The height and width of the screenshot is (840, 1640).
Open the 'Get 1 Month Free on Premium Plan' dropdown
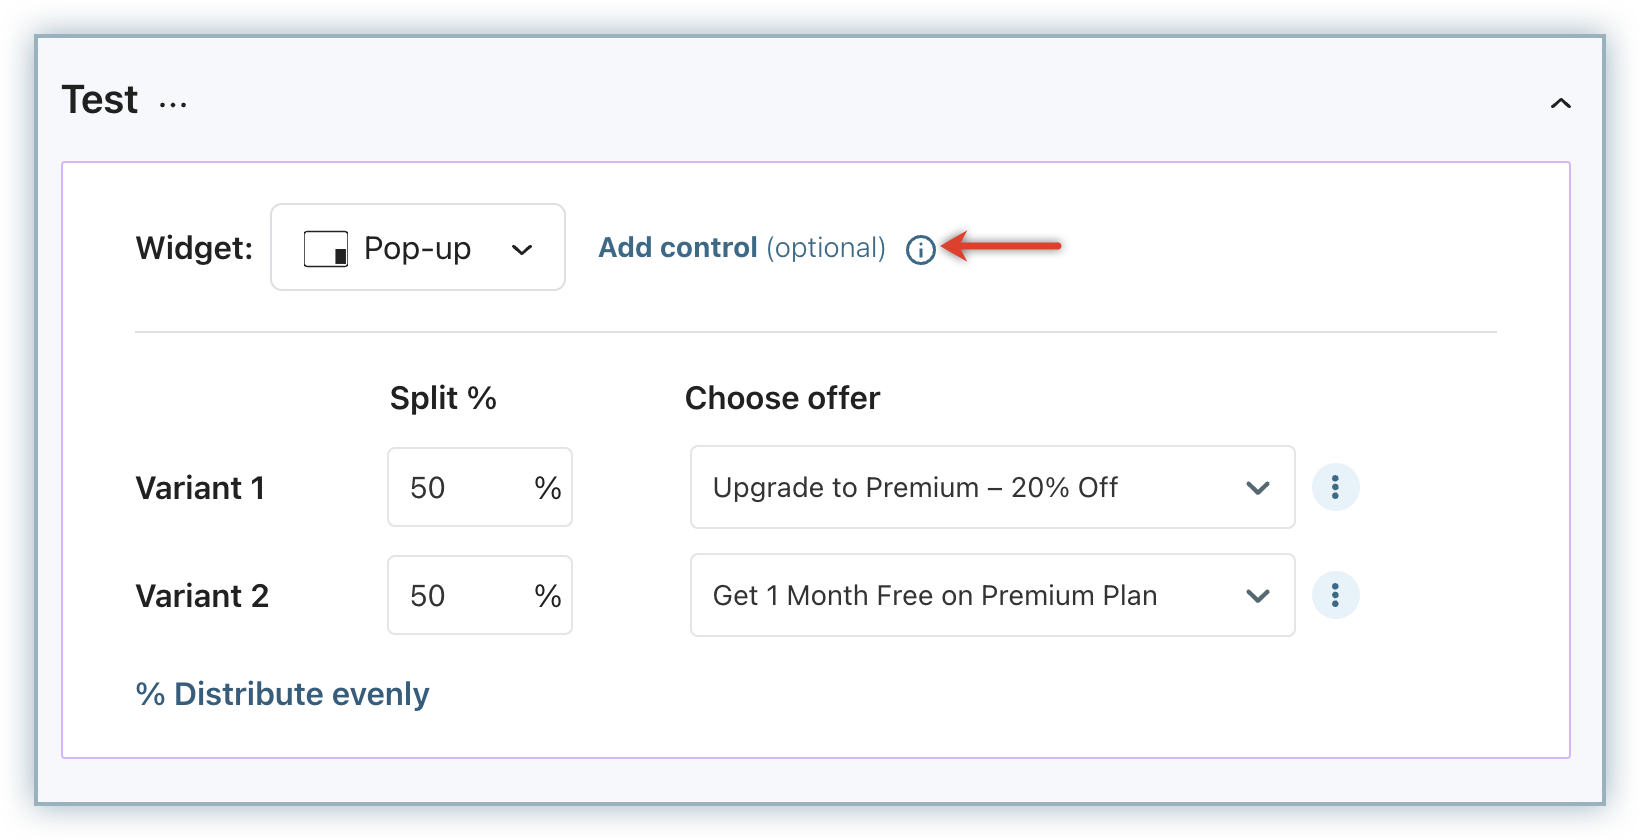coord(990,595)
